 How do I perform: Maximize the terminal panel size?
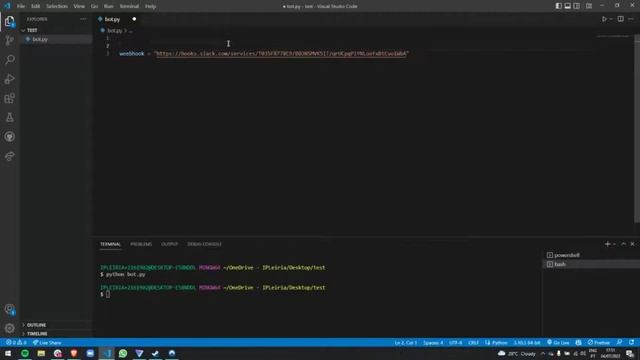tap(623, 244)
